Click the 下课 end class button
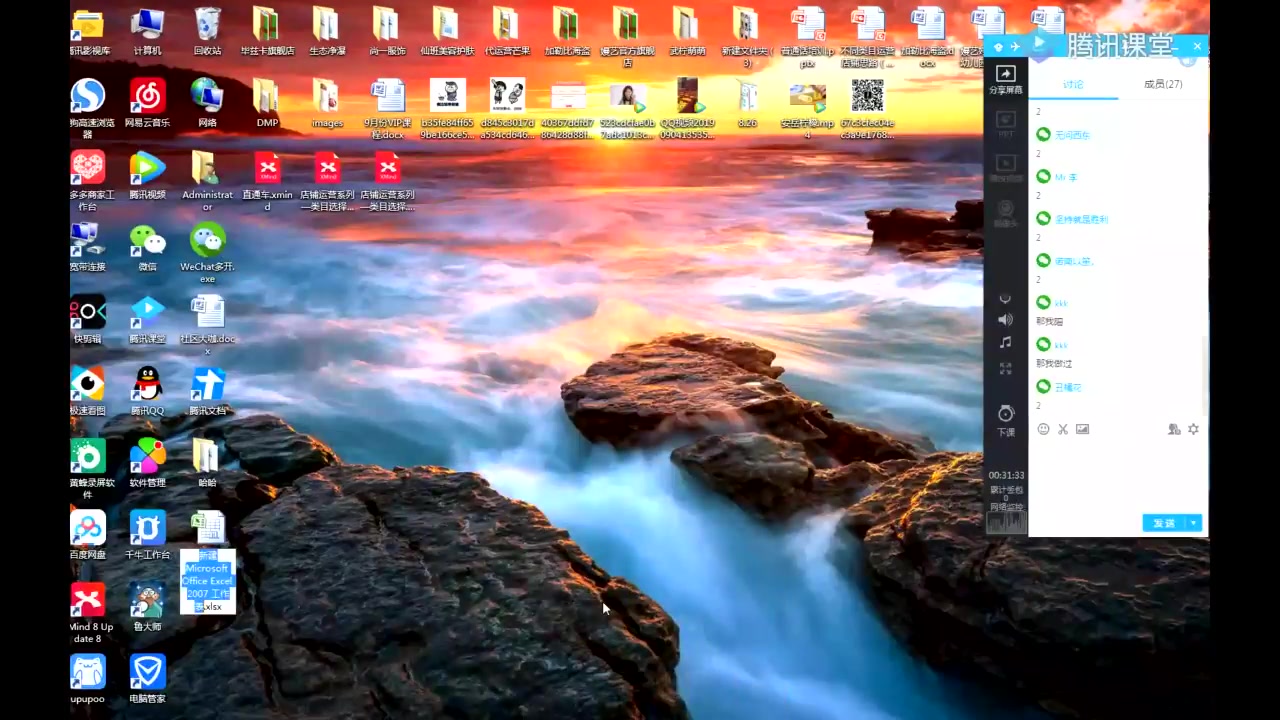Image resolution: width=1280 pixels, height=720 pixels. coord(1006,421)
